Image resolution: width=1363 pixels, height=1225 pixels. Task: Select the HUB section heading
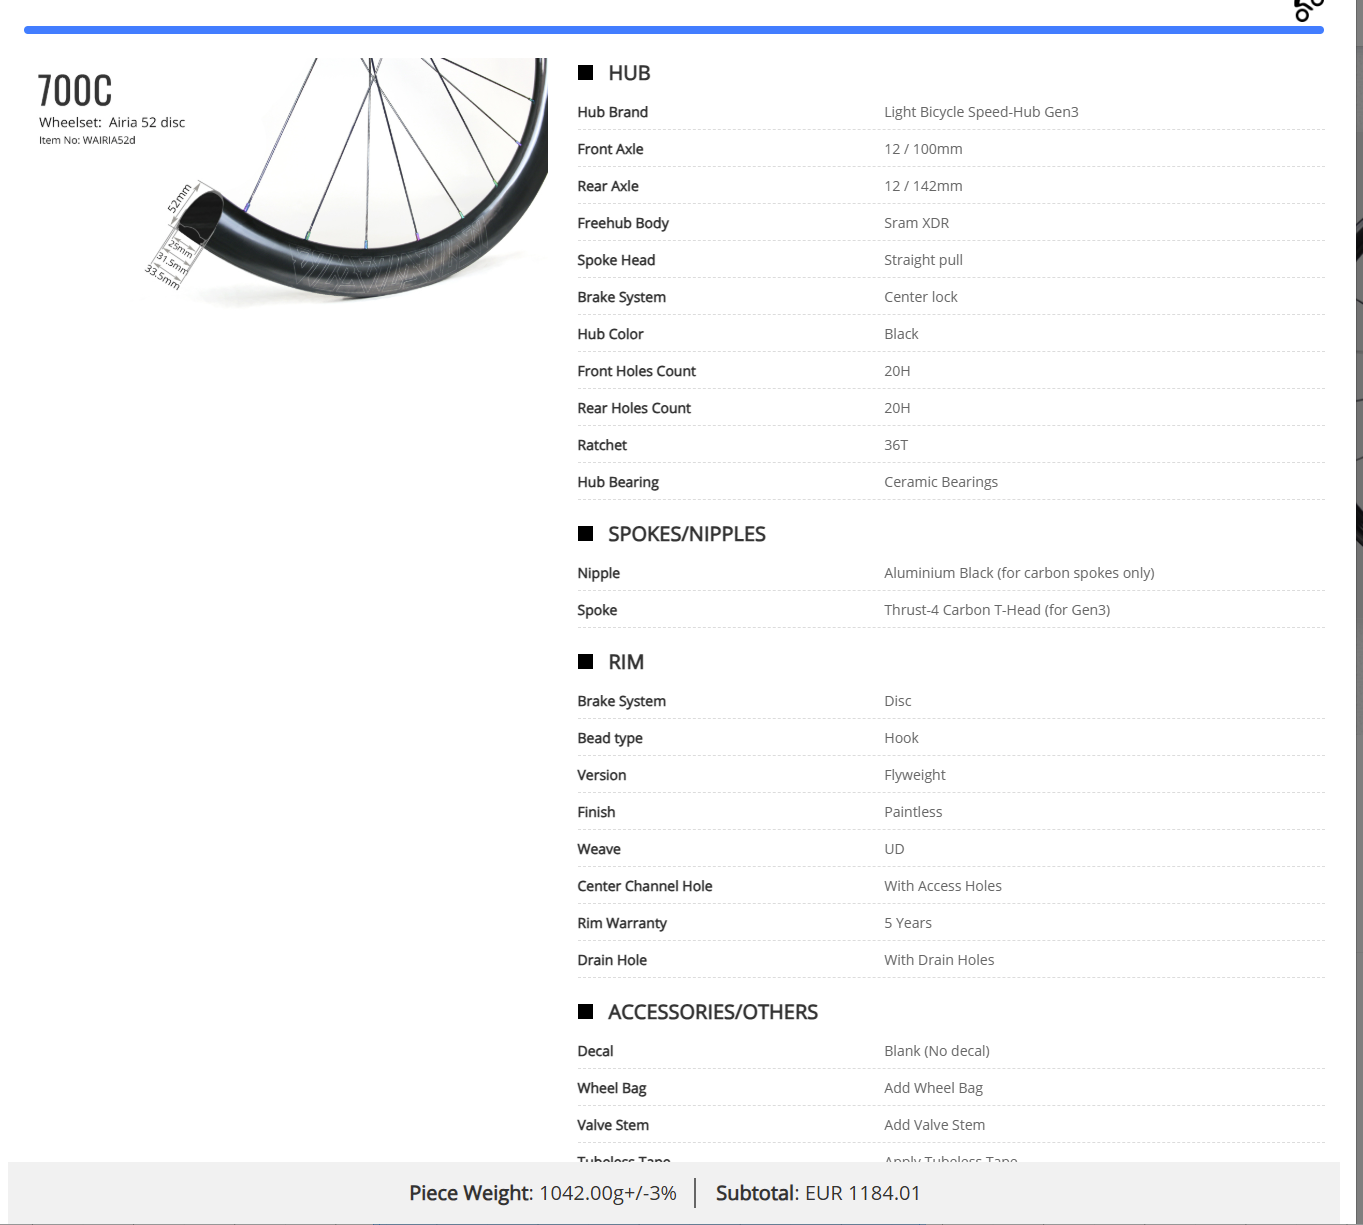629,73
